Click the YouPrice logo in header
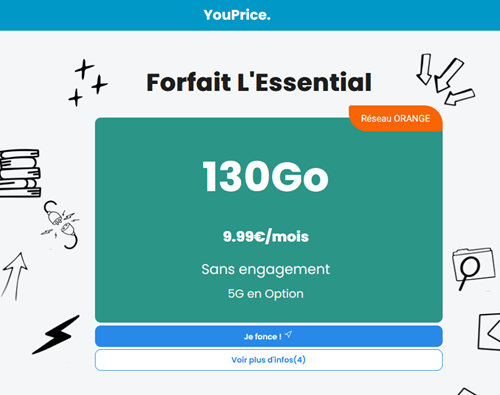Viewport: 500px width, 395px height. pos(237,15)
